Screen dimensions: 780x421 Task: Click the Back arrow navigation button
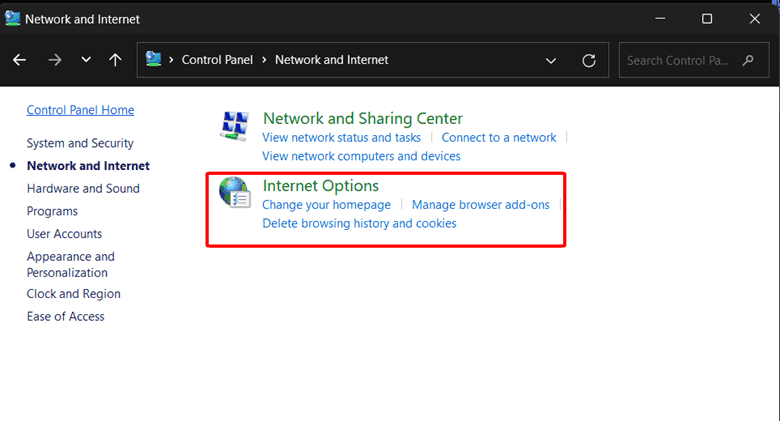[x=19, y=60]
